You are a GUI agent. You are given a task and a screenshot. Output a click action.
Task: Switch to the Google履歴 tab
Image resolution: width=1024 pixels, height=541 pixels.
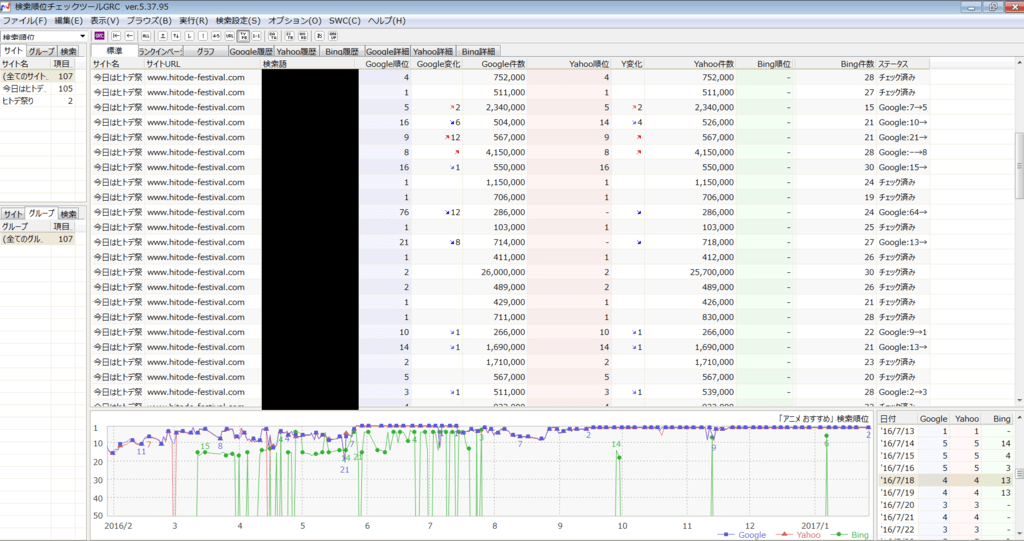coord(250,51)
